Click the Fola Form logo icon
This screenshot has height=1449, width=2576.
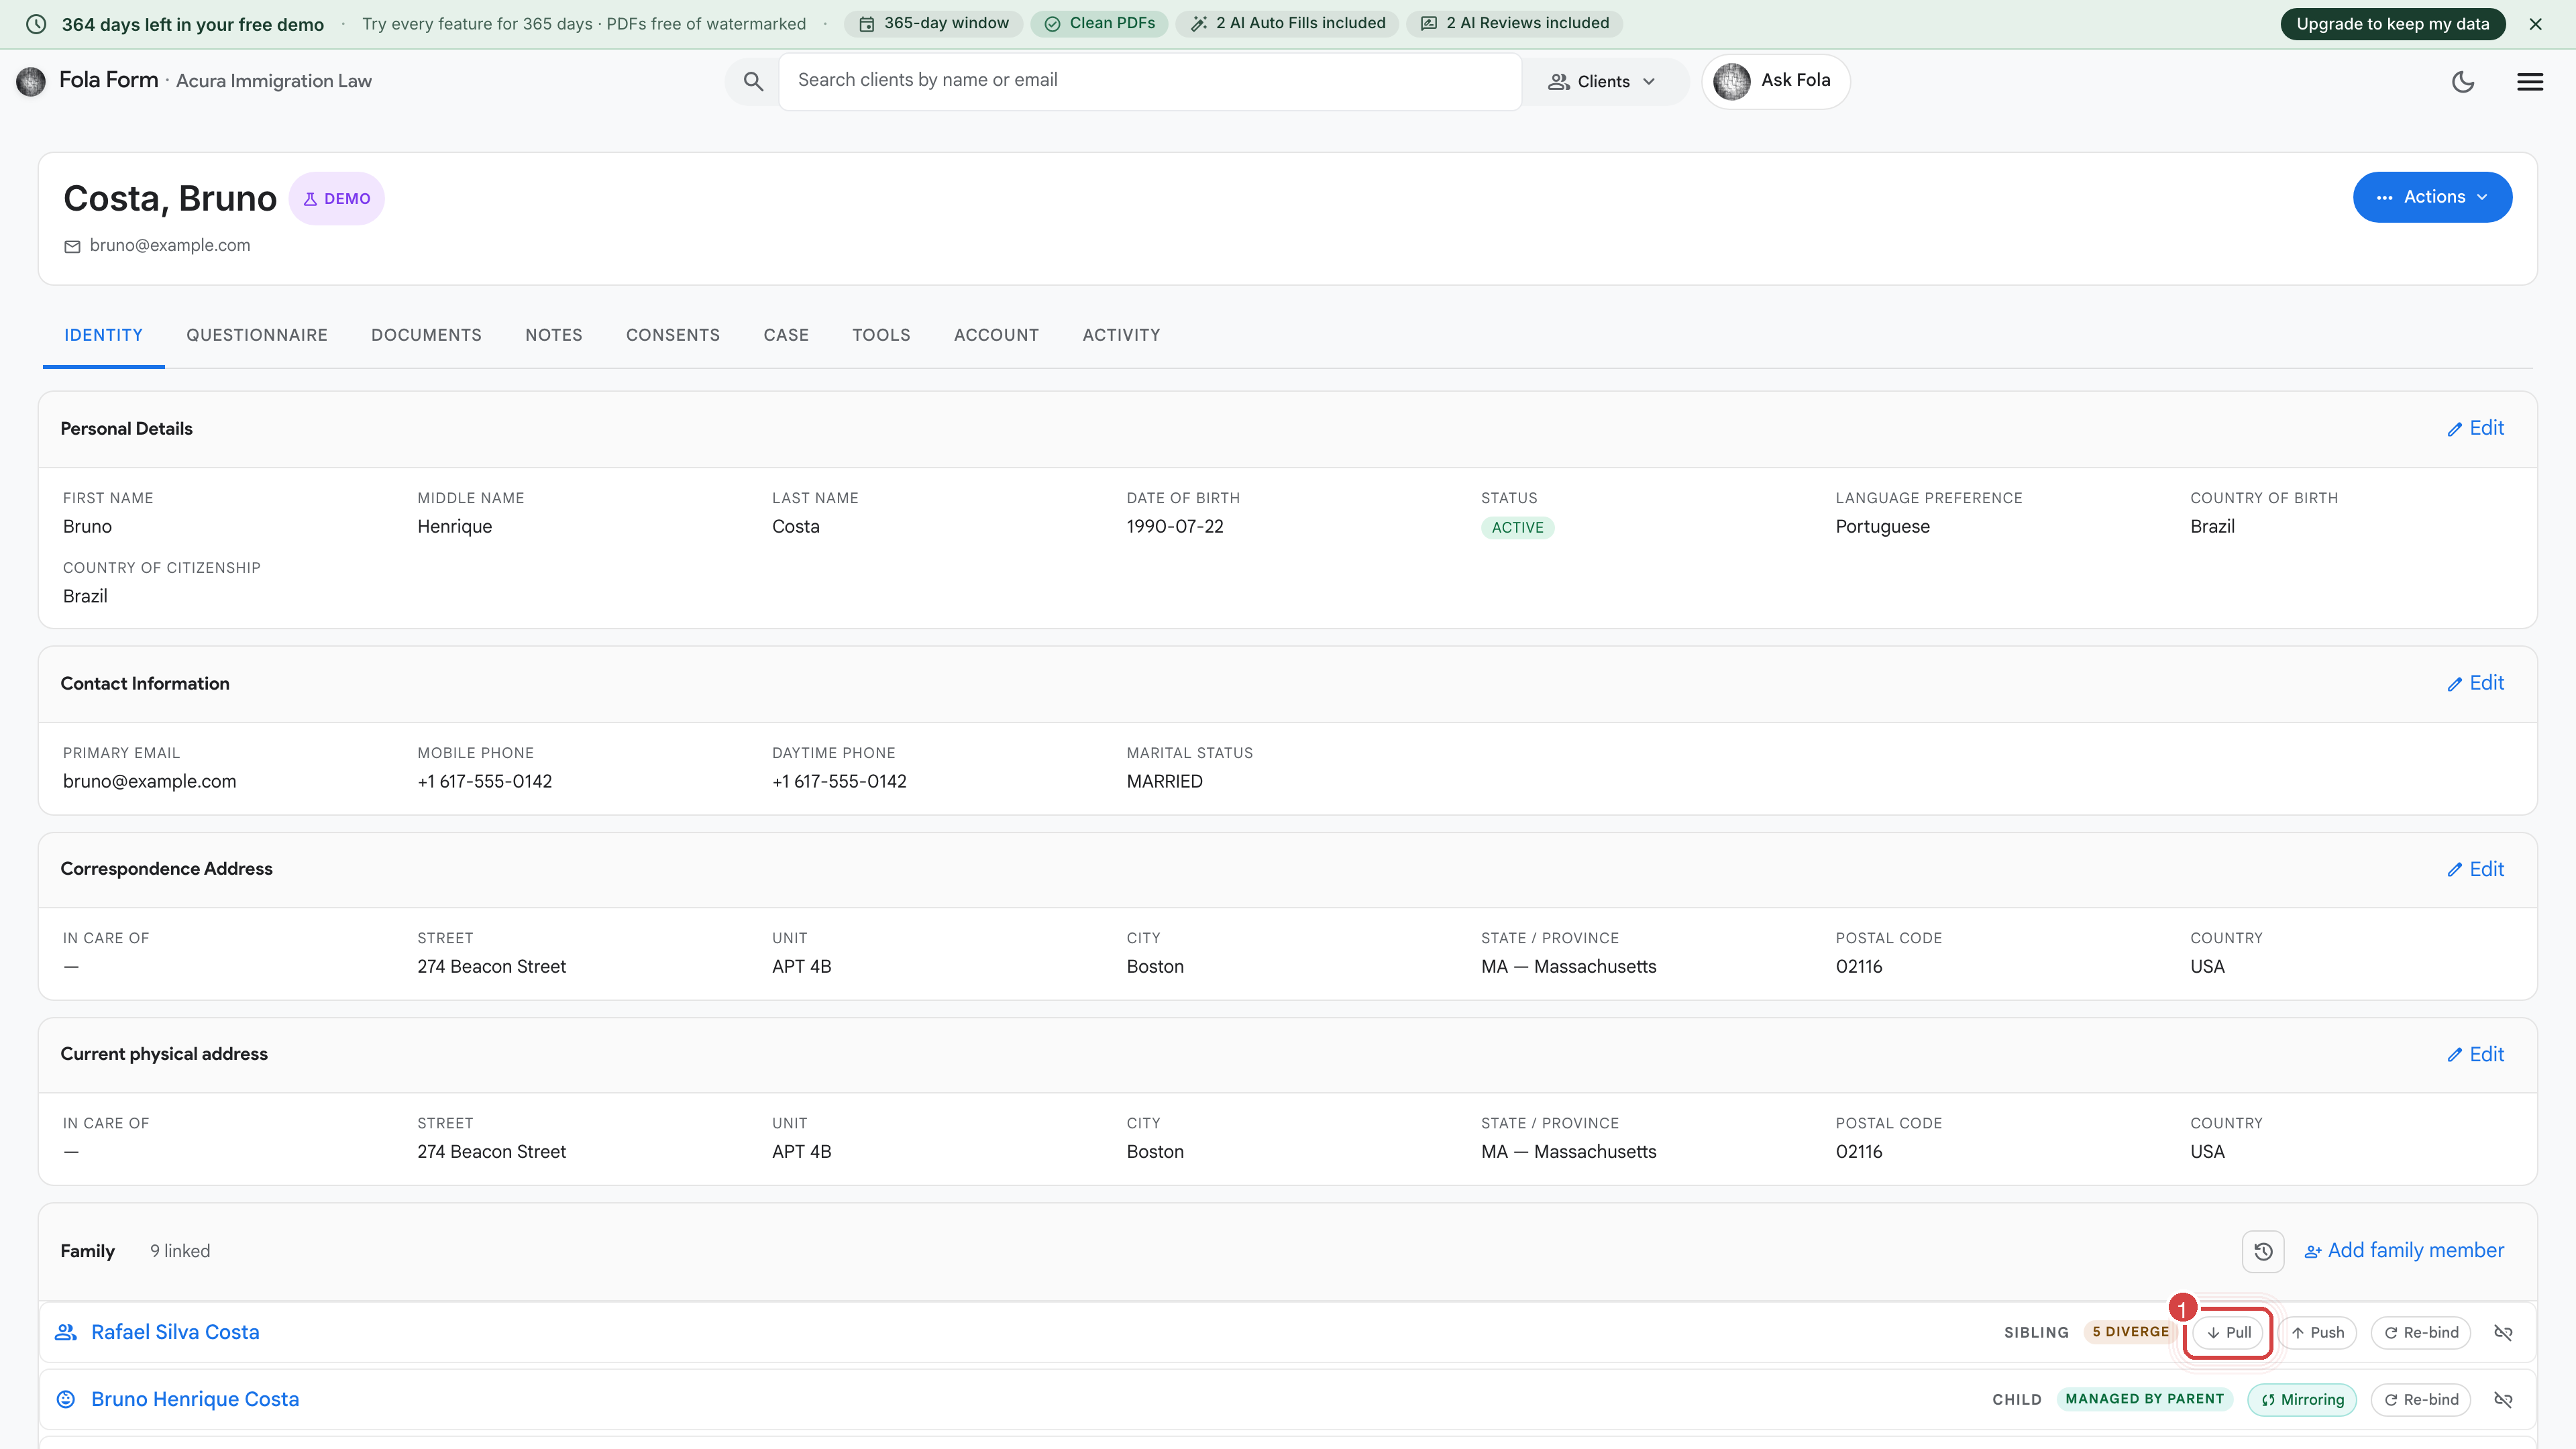coord(31,81)
